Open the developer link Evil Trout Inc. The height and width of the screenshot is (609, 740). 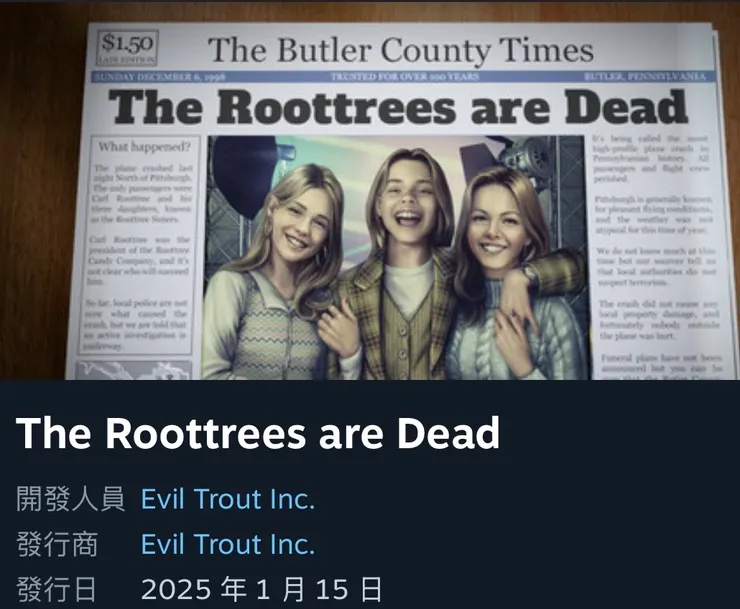coord(228,499)
